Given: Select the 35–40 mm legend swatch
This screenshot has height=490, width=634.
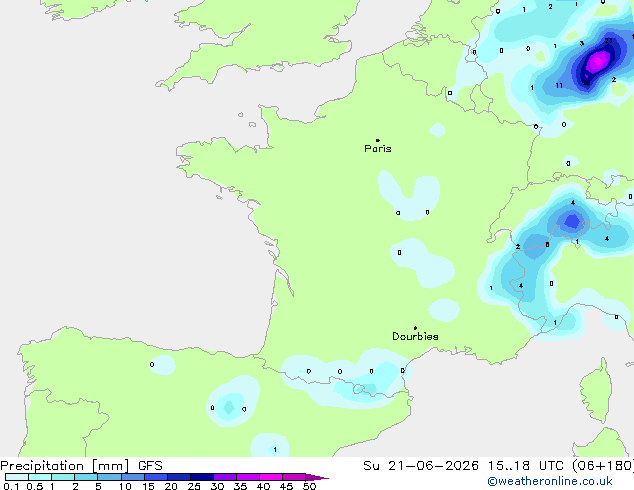Looking at the screenshot, I should click(248, 477).
